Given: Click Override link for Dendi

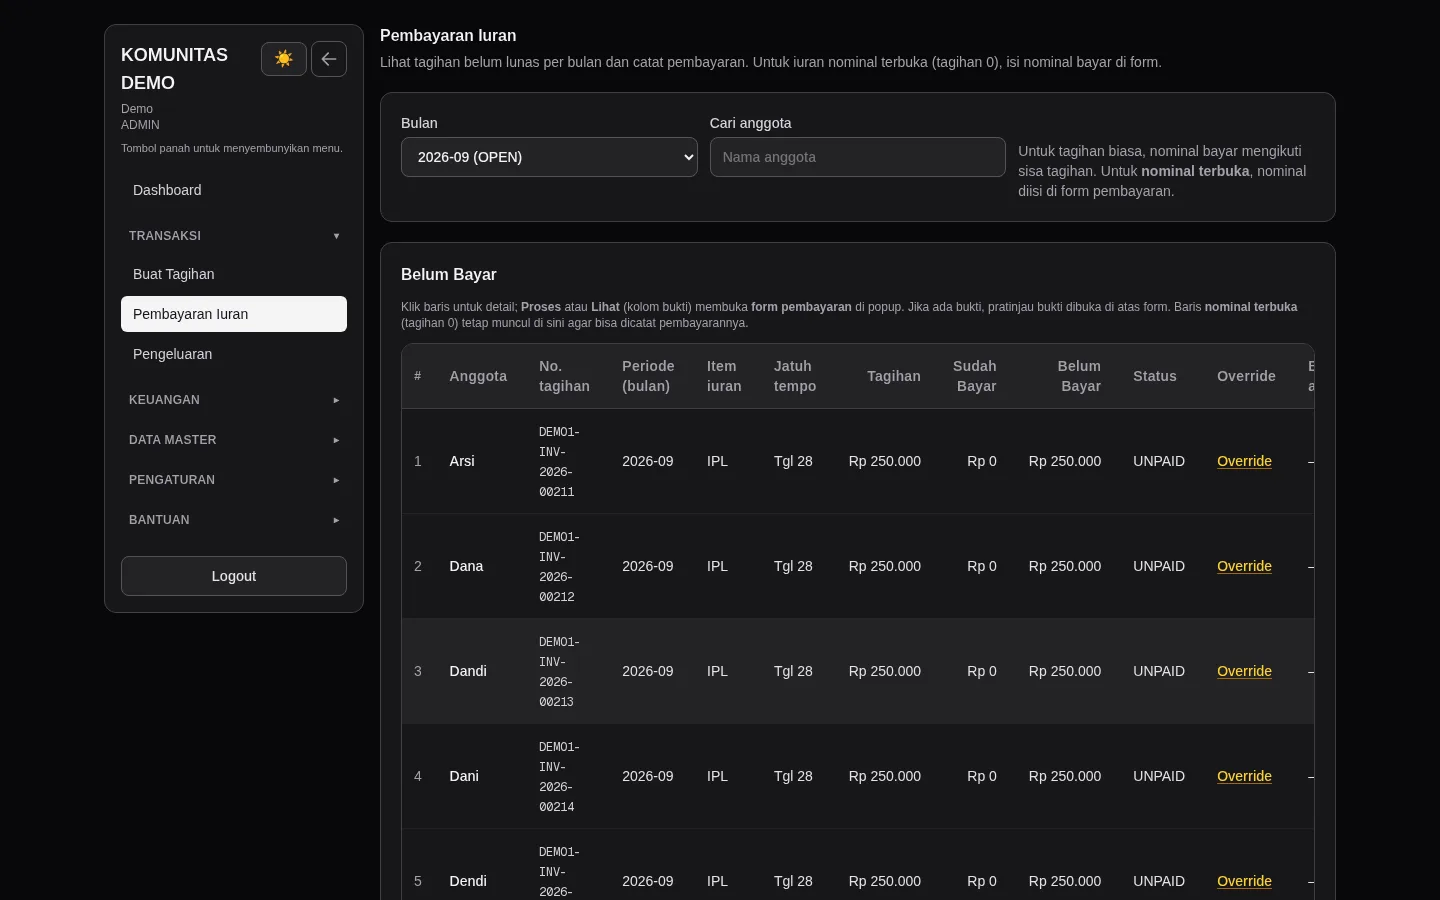Looking at the screenshot, I should (1244, 881).
